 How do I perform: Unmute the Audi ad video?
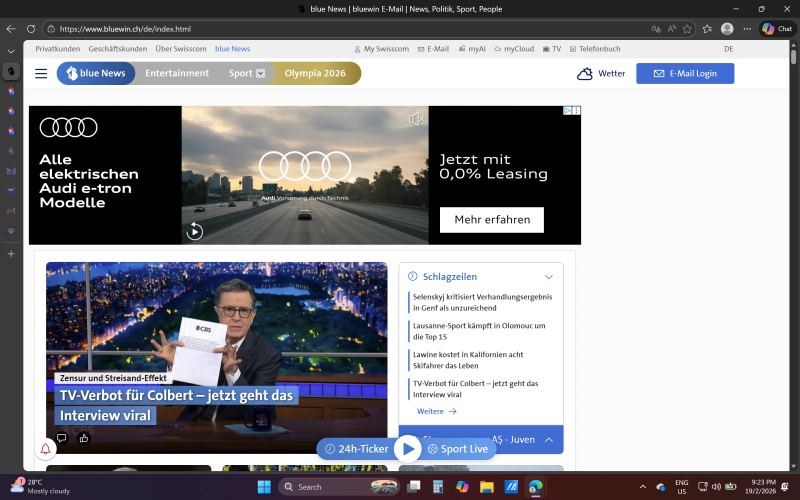[x=416, y=119]
